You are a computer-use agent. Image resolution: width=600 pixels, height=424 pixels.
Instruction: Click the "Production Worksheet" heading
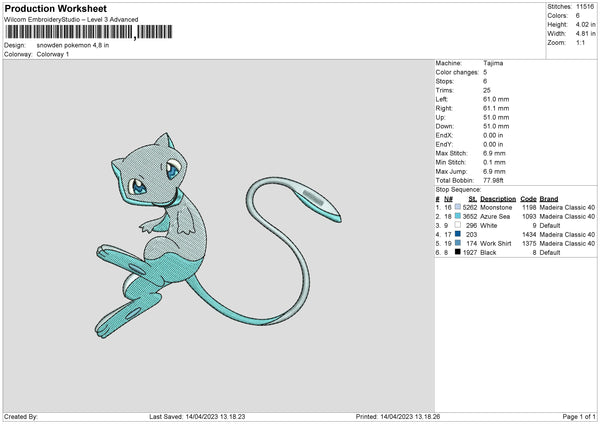[55, 8]
